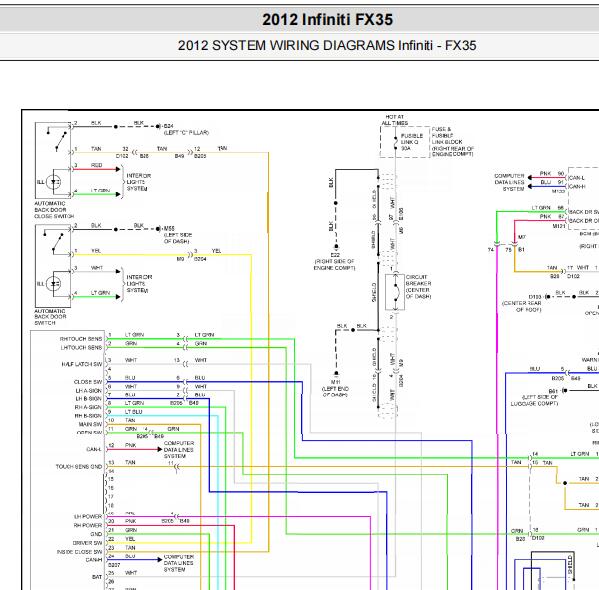
Task: Click the 'LH POWER' pin label
Action: [88, 517]
